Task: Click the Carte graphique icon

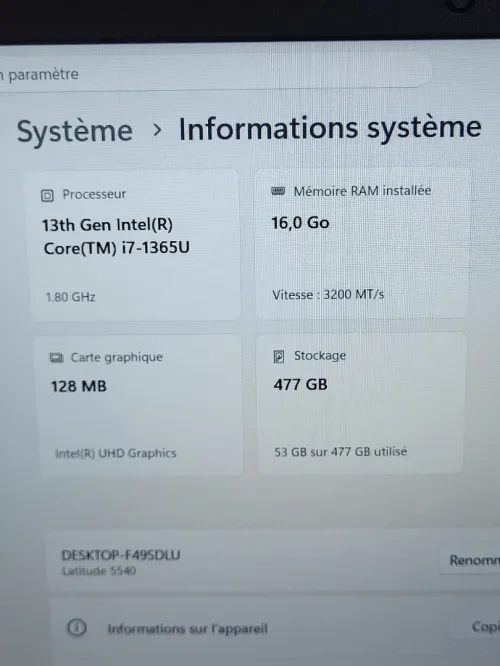Action: [x=56, y=358]
